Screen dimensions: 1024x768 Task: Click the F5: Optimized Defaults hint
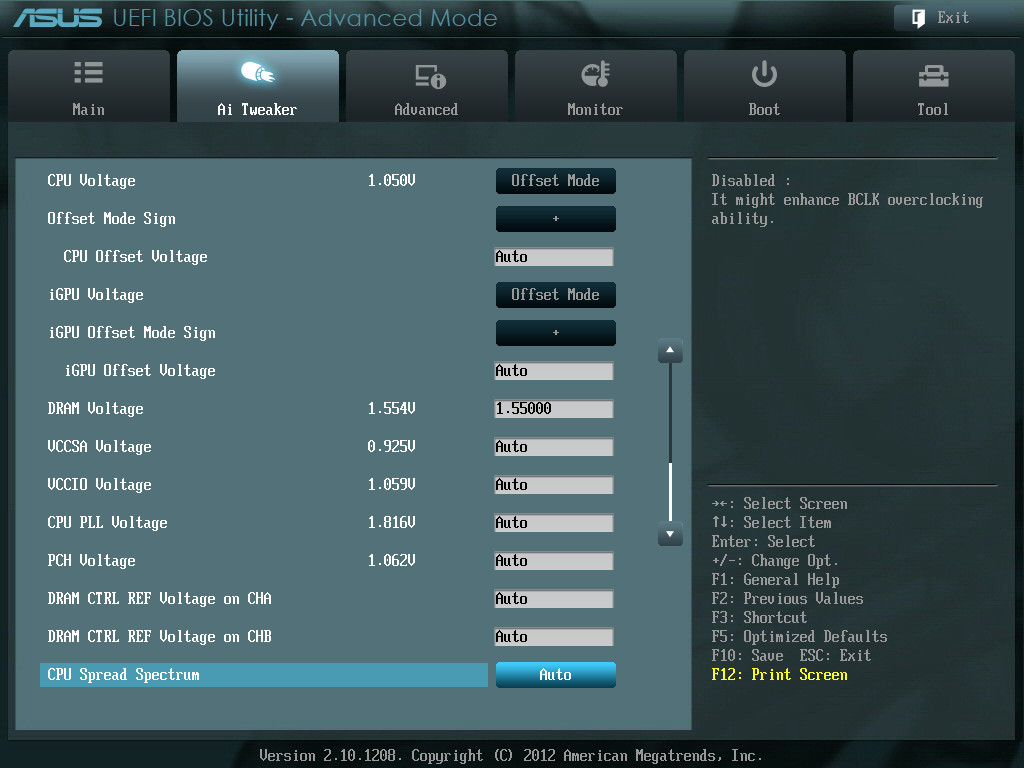799,637
